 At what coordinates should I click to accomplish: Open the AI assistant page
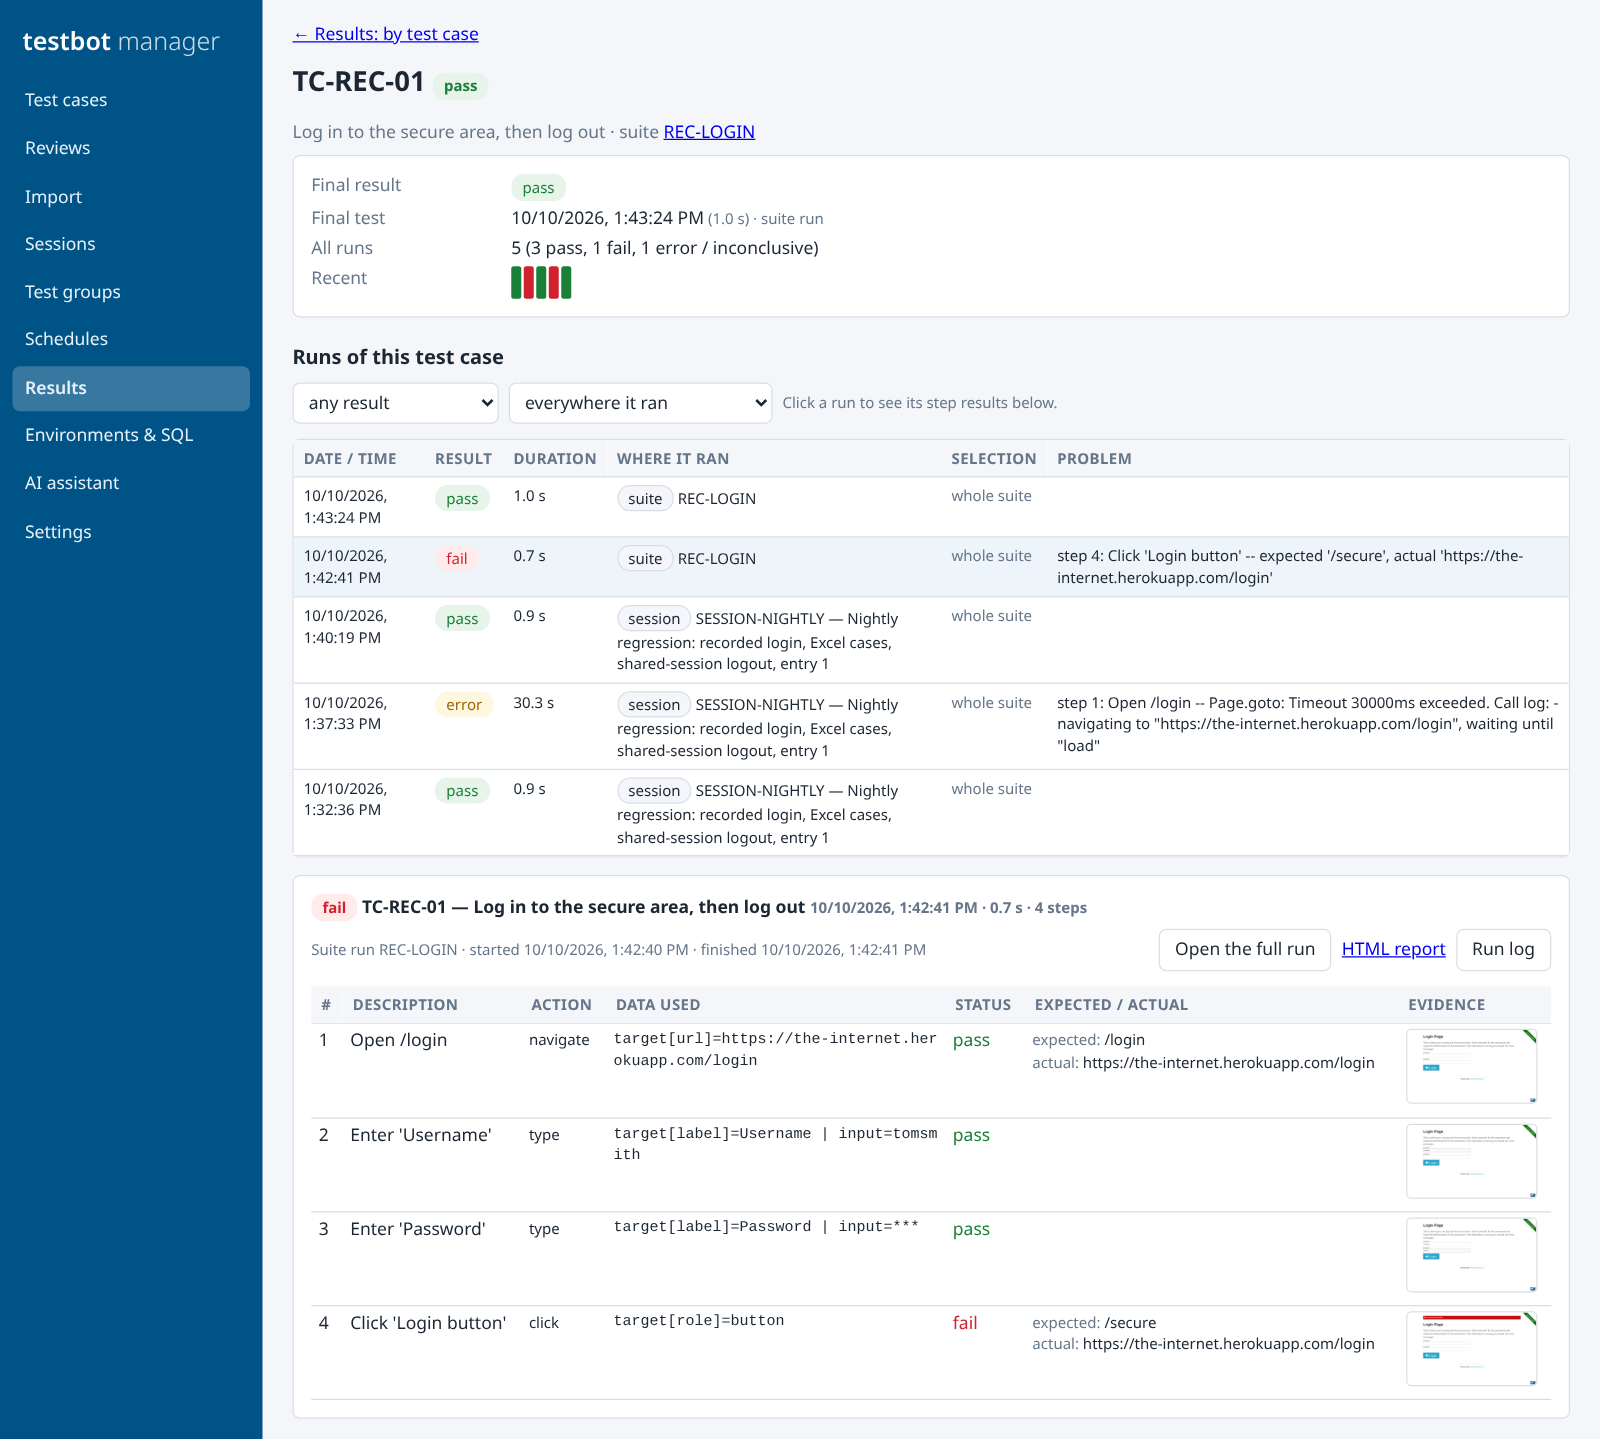click(x=131, y=483)
